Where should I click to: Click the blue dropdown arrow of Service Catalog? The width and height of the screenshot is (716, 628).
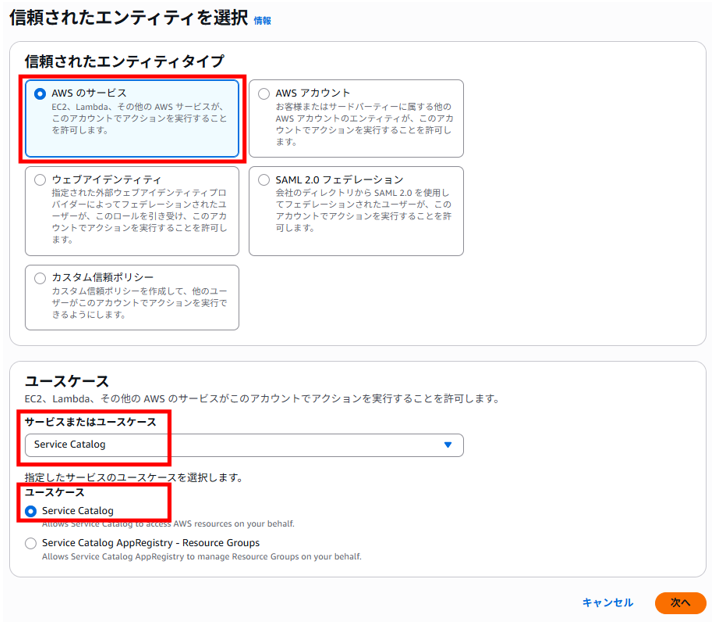[x=448, y=445]
